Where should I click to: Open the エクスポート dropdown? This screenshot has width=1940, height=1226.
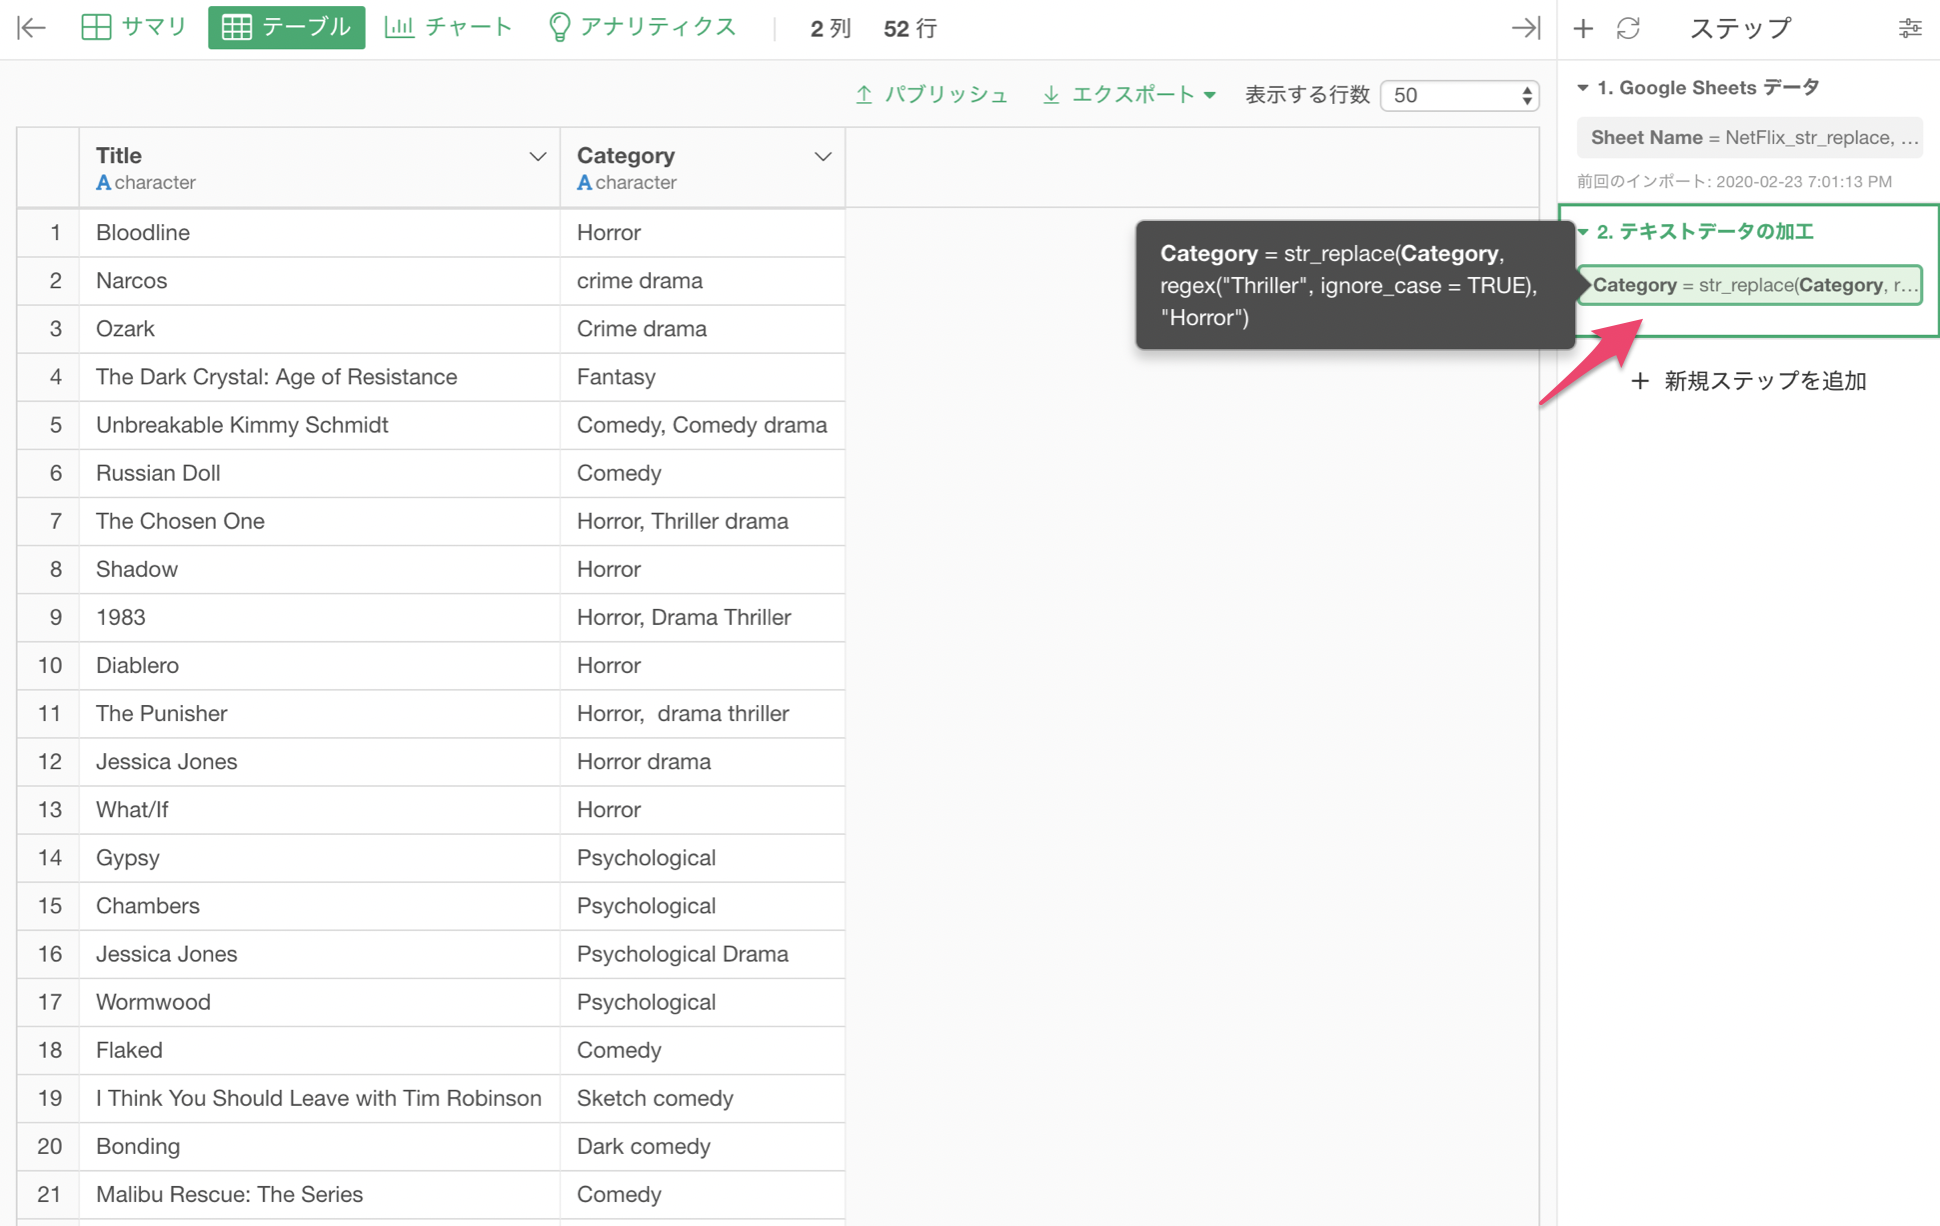[x=1129, y=95]
